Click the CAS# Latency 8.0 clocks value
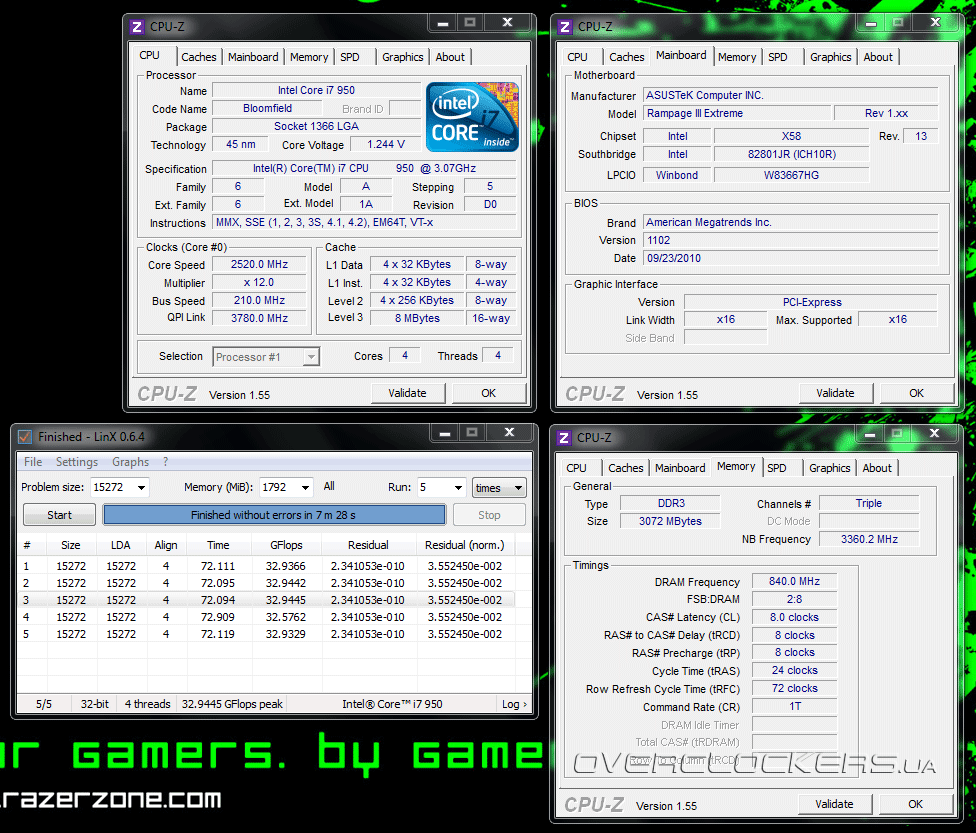The image size is (976, 833). point(794,618)
